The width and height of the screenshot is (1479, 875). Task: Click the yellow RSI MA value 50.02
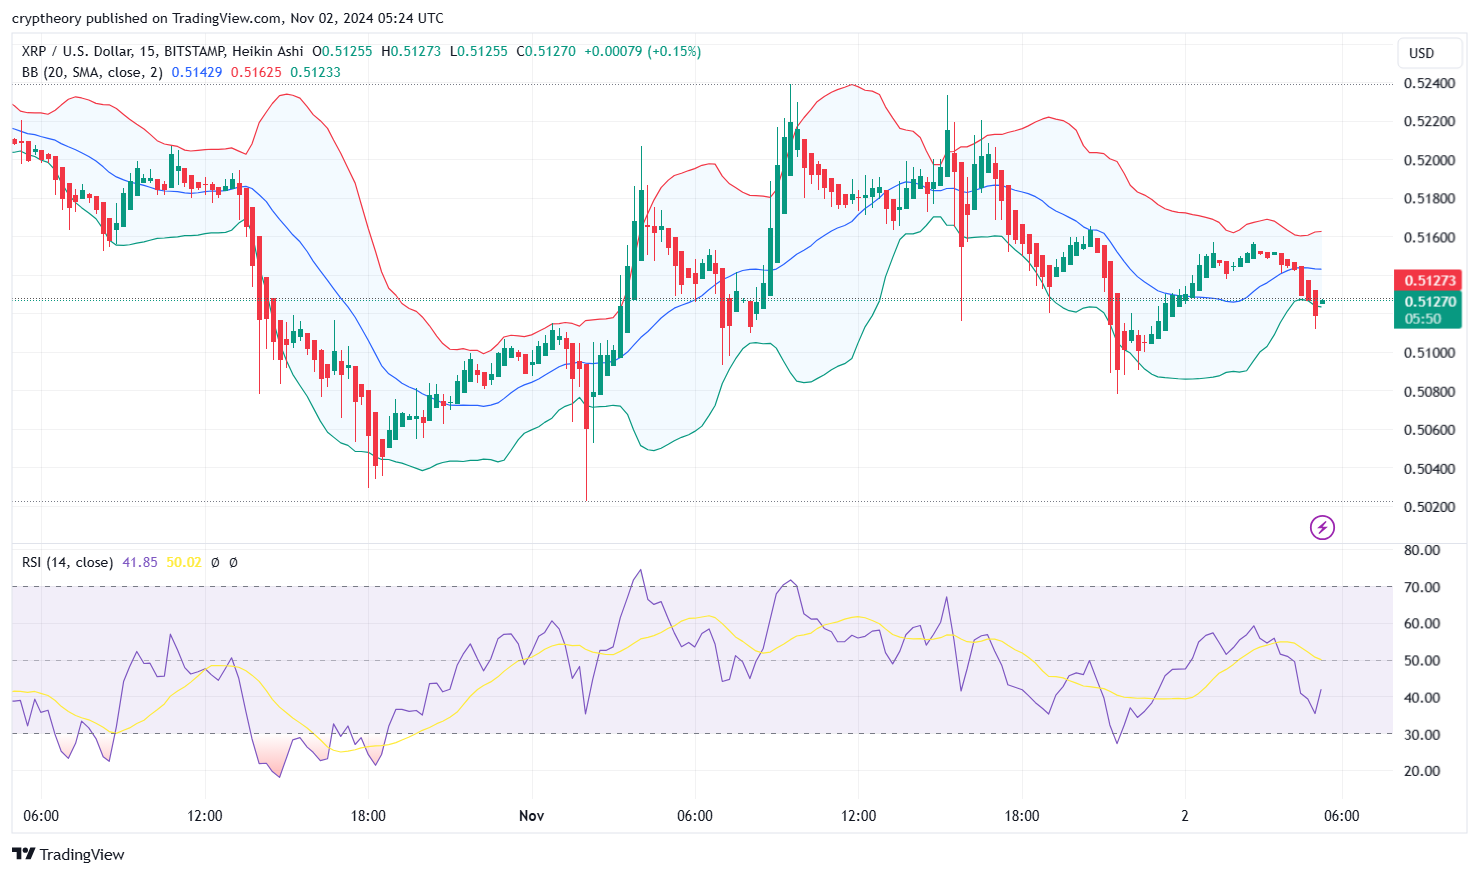(x=184, y=562)
